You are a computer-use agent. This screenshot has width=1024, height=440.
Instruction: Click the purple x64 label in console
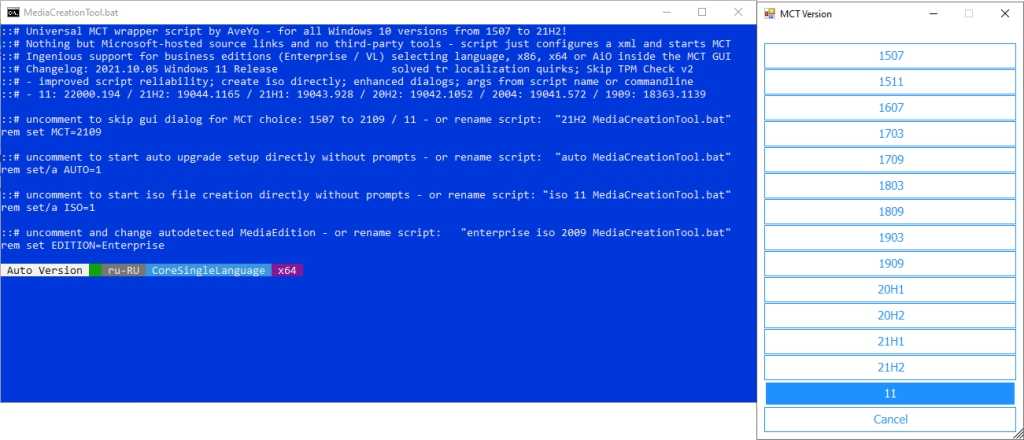click(x=287, y=270)
